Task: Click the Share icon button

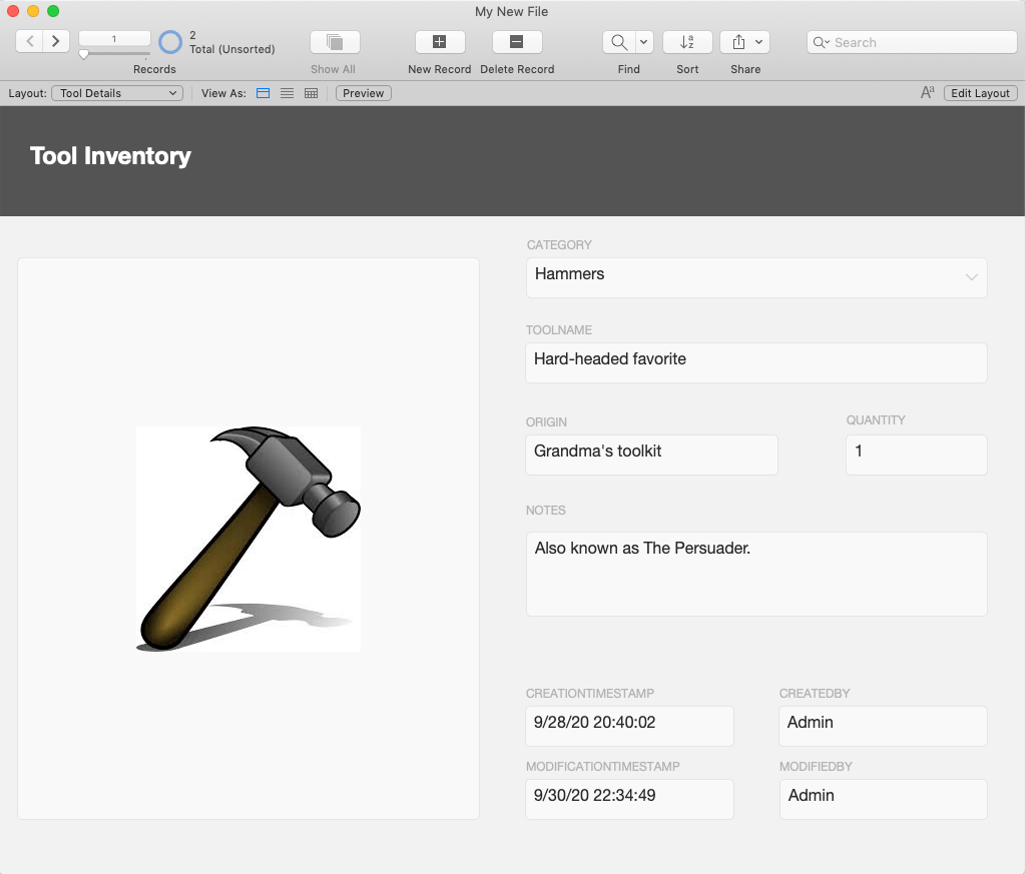Action: [x=739, y=42]
